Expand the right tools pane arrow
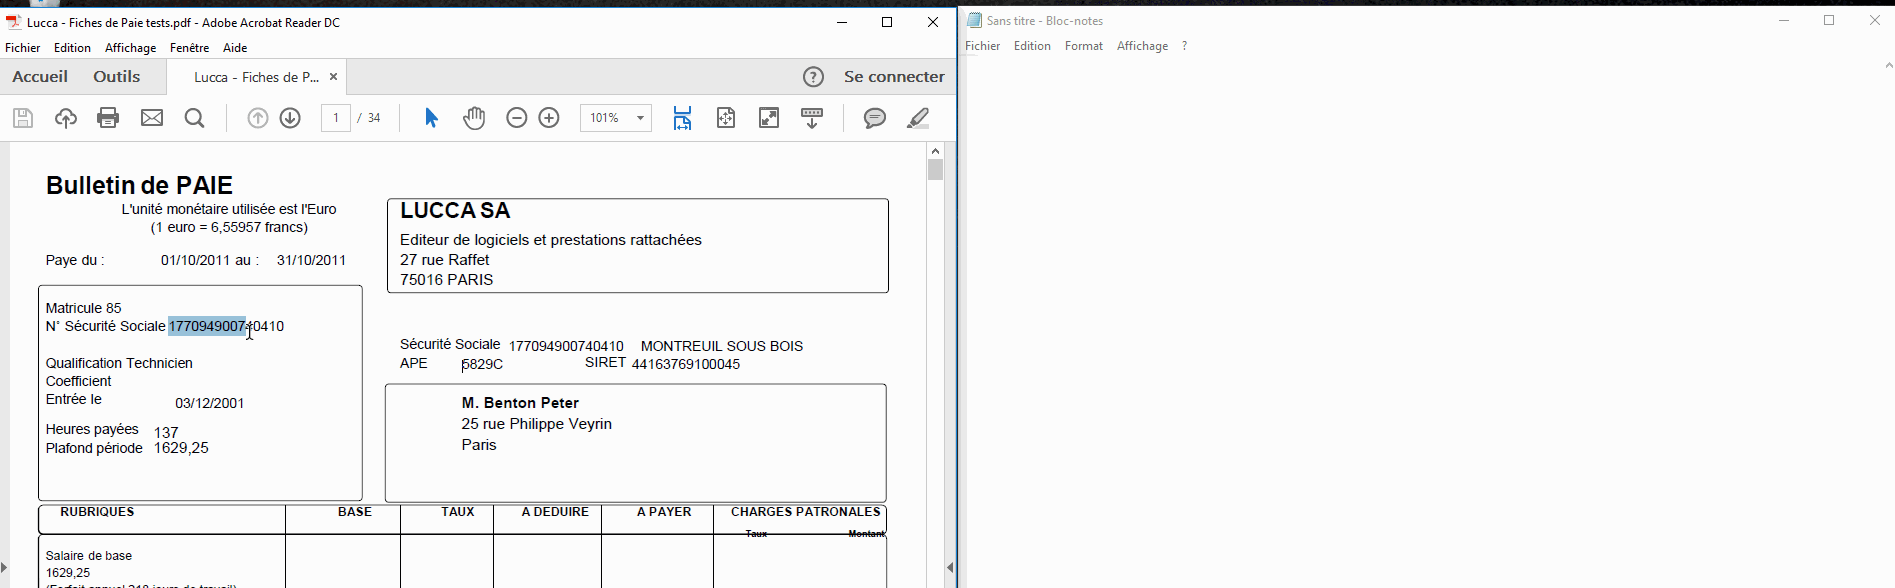The width and height of the screenshot is (1895, 588). [x=950, y=567]
